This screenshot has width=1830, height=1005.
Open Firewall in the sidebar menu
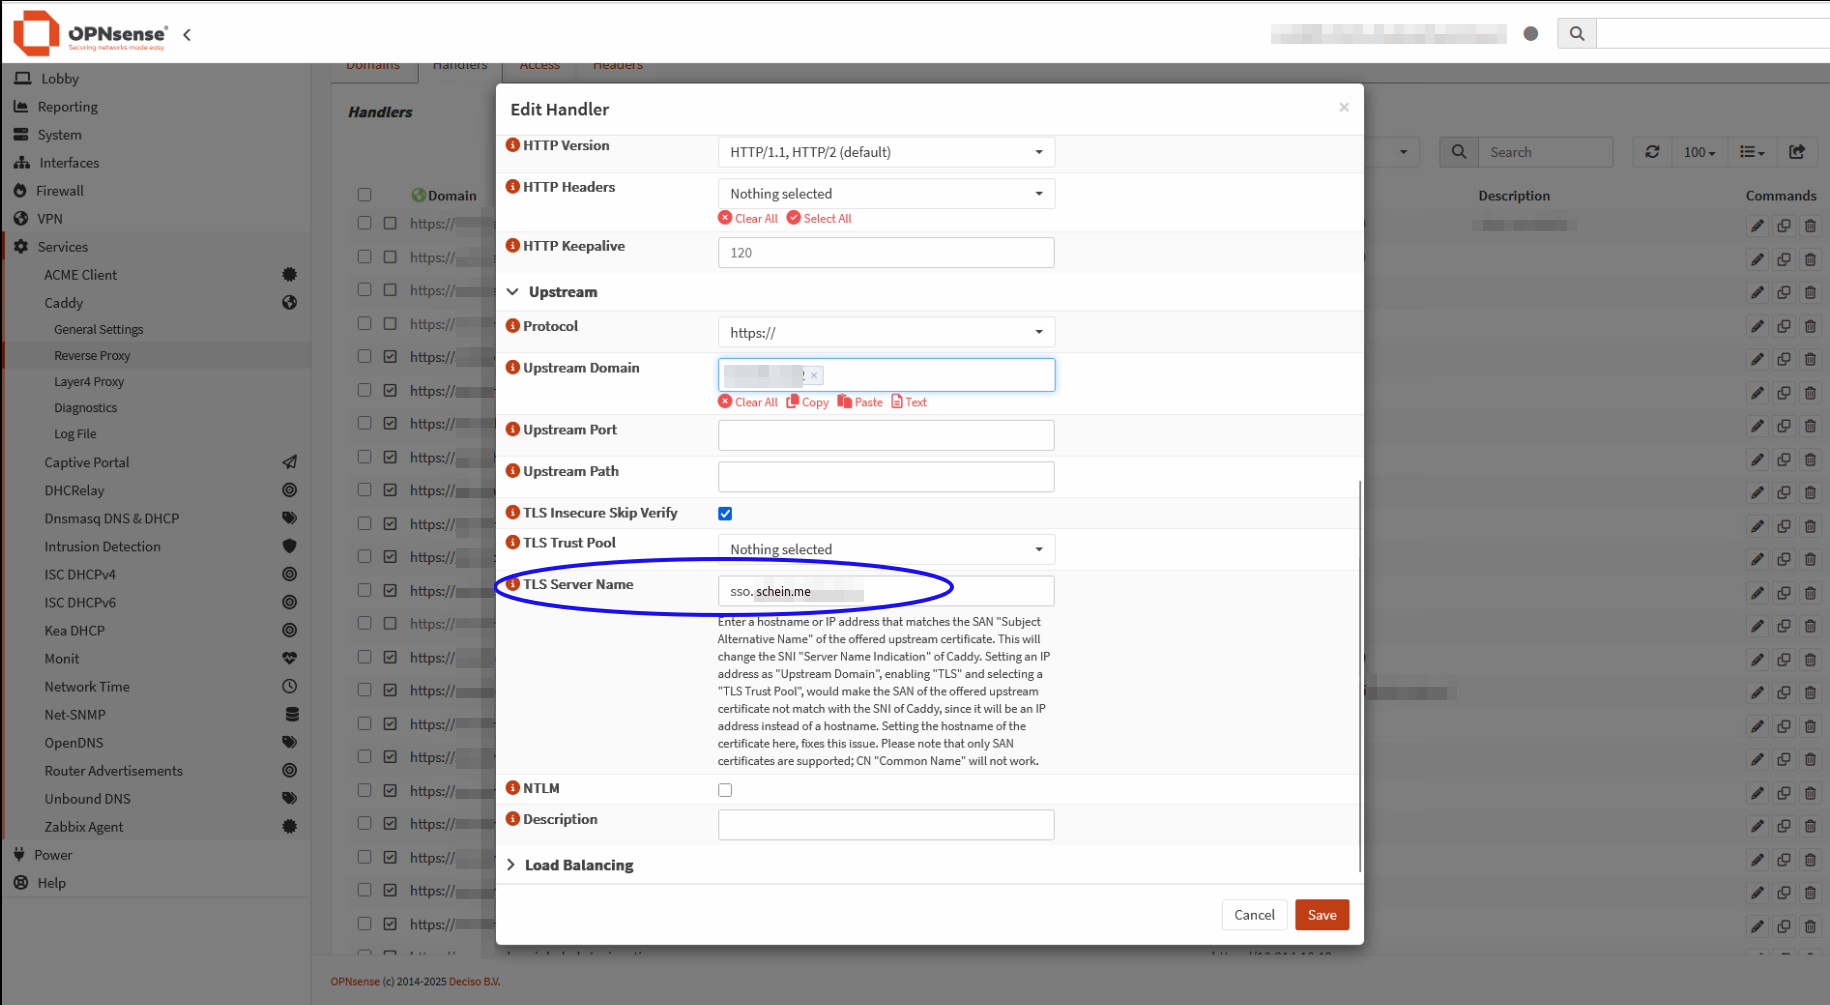[60, 191]
